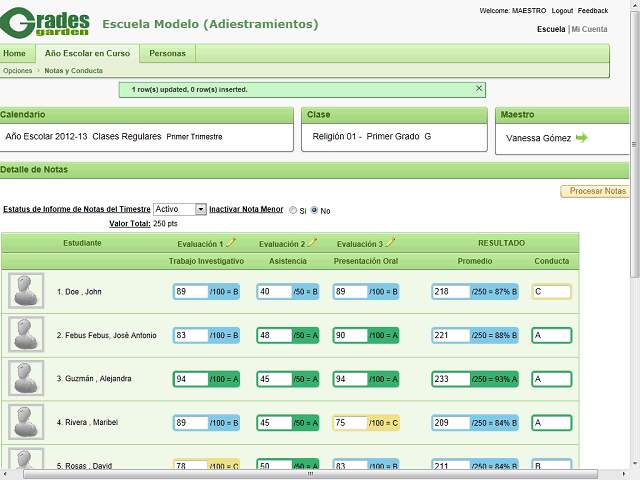
Task: Click the Procesar Notas button
Action: tap(597, 191)
